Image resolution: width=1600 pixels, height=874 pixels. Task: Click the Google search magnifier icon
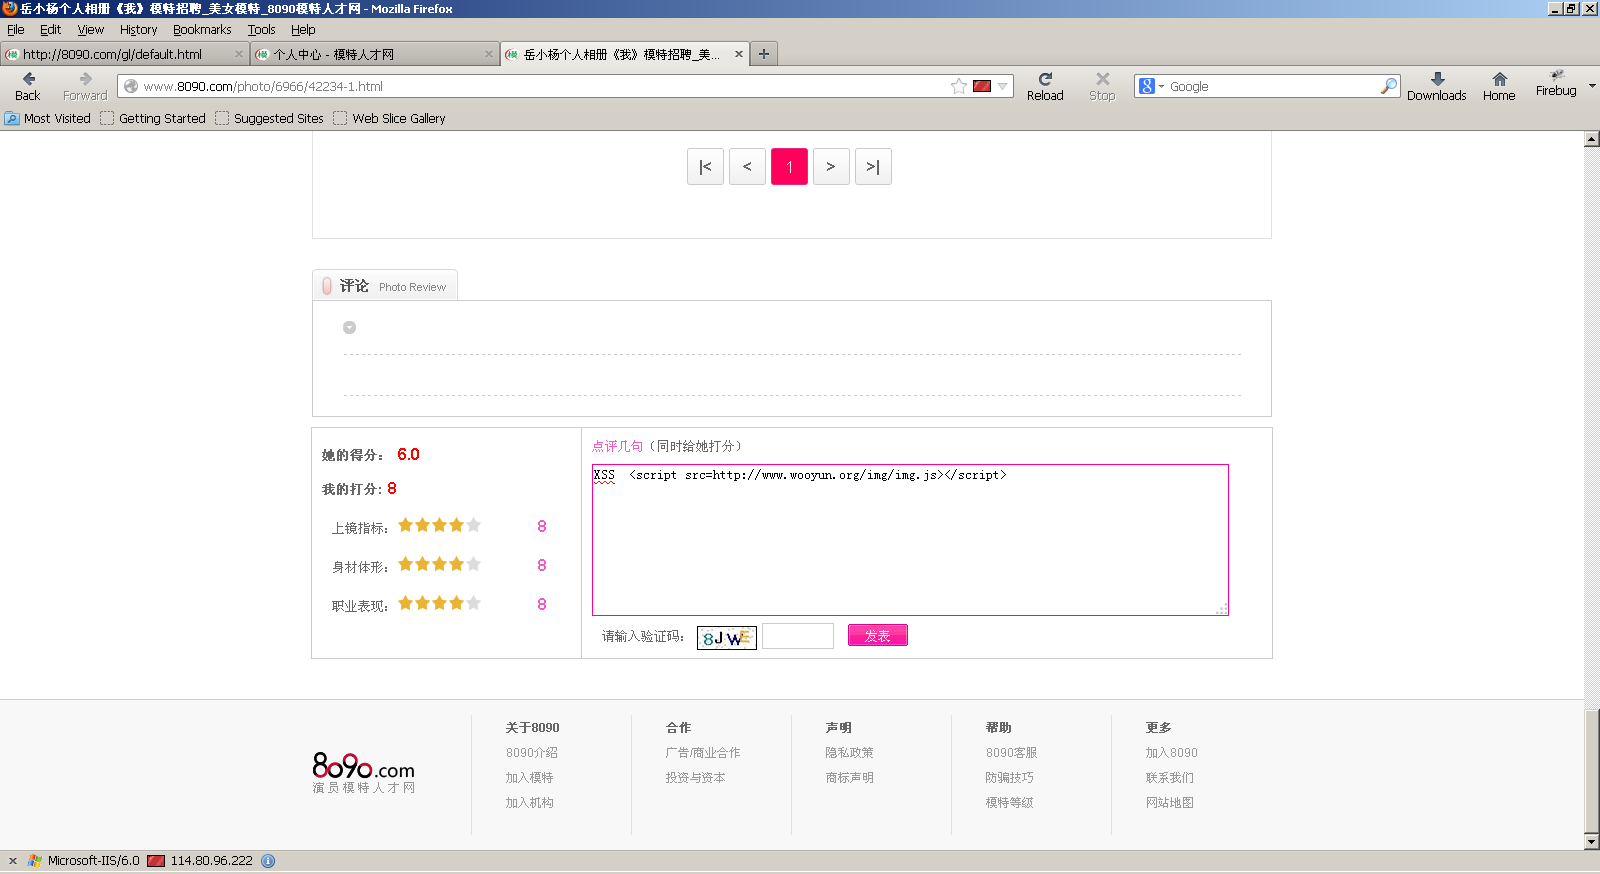coord(1388,86)
